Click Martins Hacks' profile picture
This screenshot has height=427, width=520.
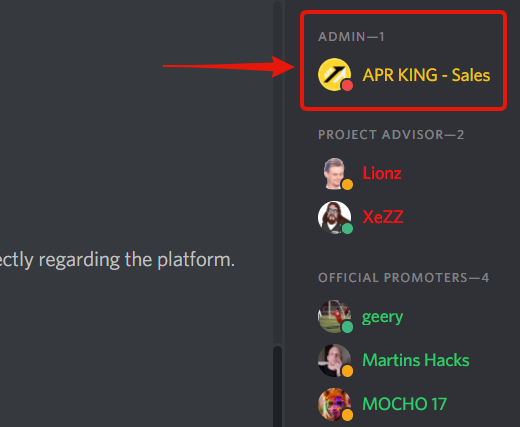(334, 360)
